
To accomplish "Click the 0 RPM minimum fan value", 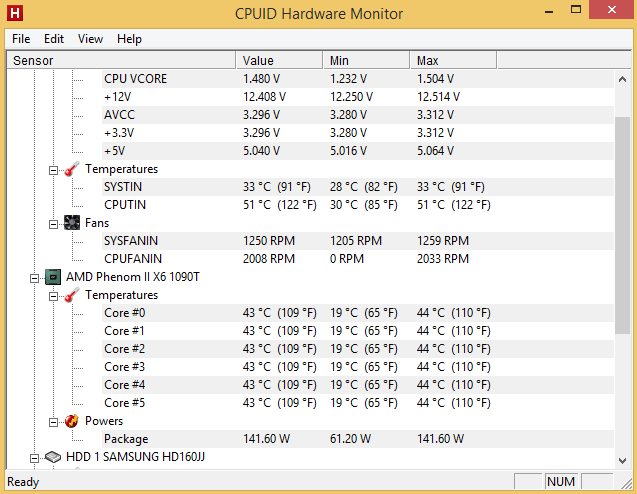I will [x=347, y=259].
